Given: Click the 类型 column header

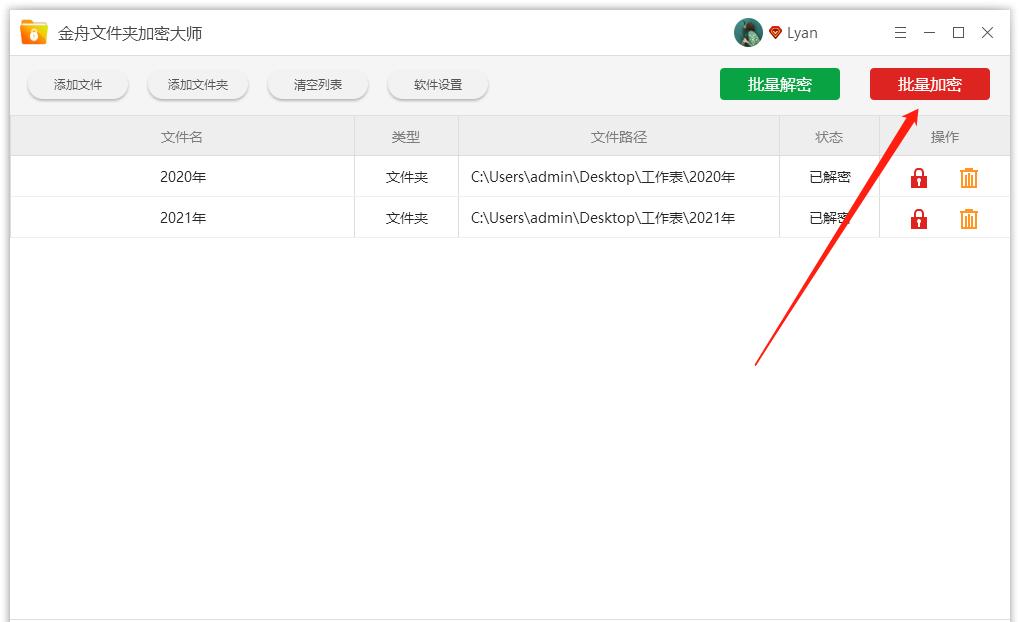Looking at the screenshot, I should pos(406,136).
